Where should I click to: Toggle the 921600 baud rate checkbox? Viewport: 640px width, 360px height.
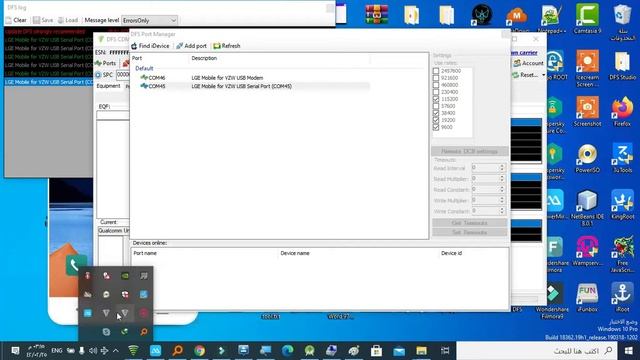pyautogui.click(x=436, y=78)
